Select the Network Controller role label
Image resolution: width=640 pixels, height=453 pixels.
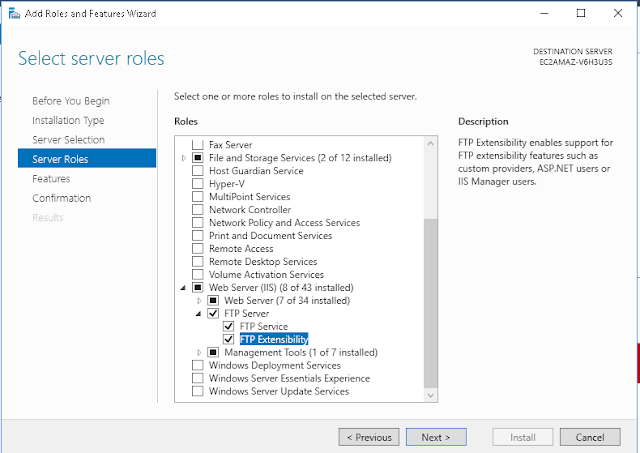pos(250,210)
